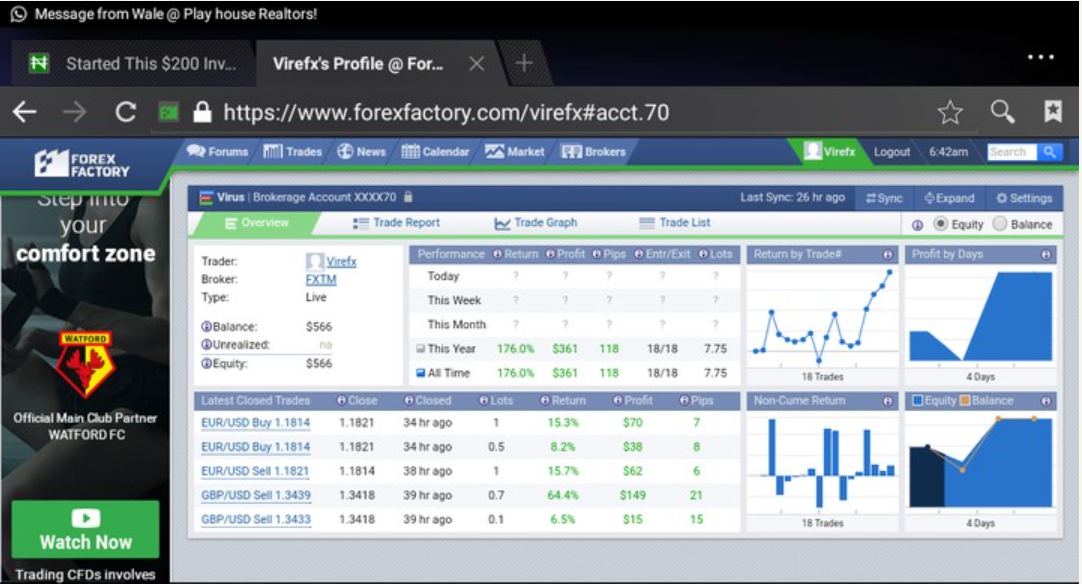Click Profit column info icon in trades

coord(618,401)
